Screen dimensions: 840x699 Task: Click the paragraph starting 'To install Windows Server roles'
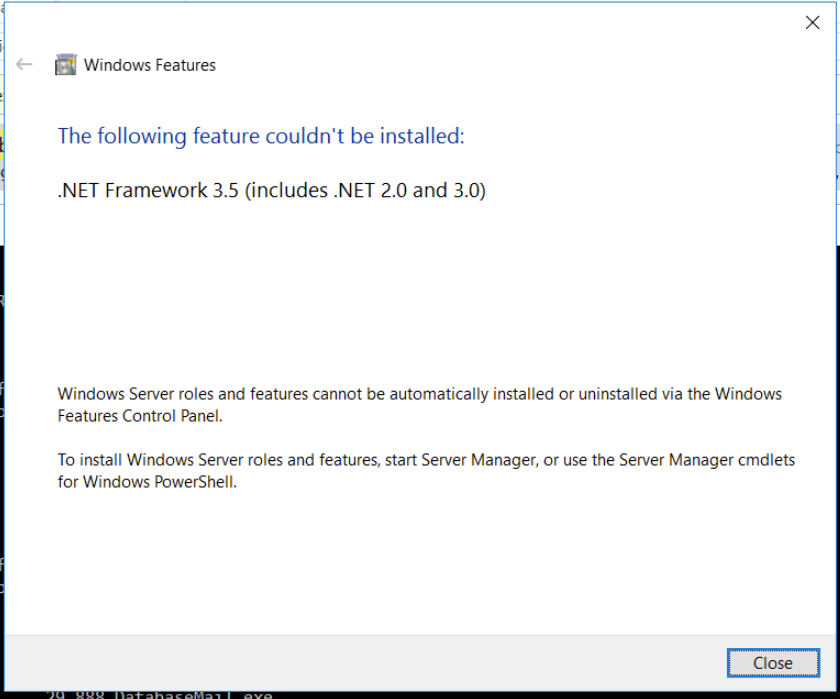[426, 471]
